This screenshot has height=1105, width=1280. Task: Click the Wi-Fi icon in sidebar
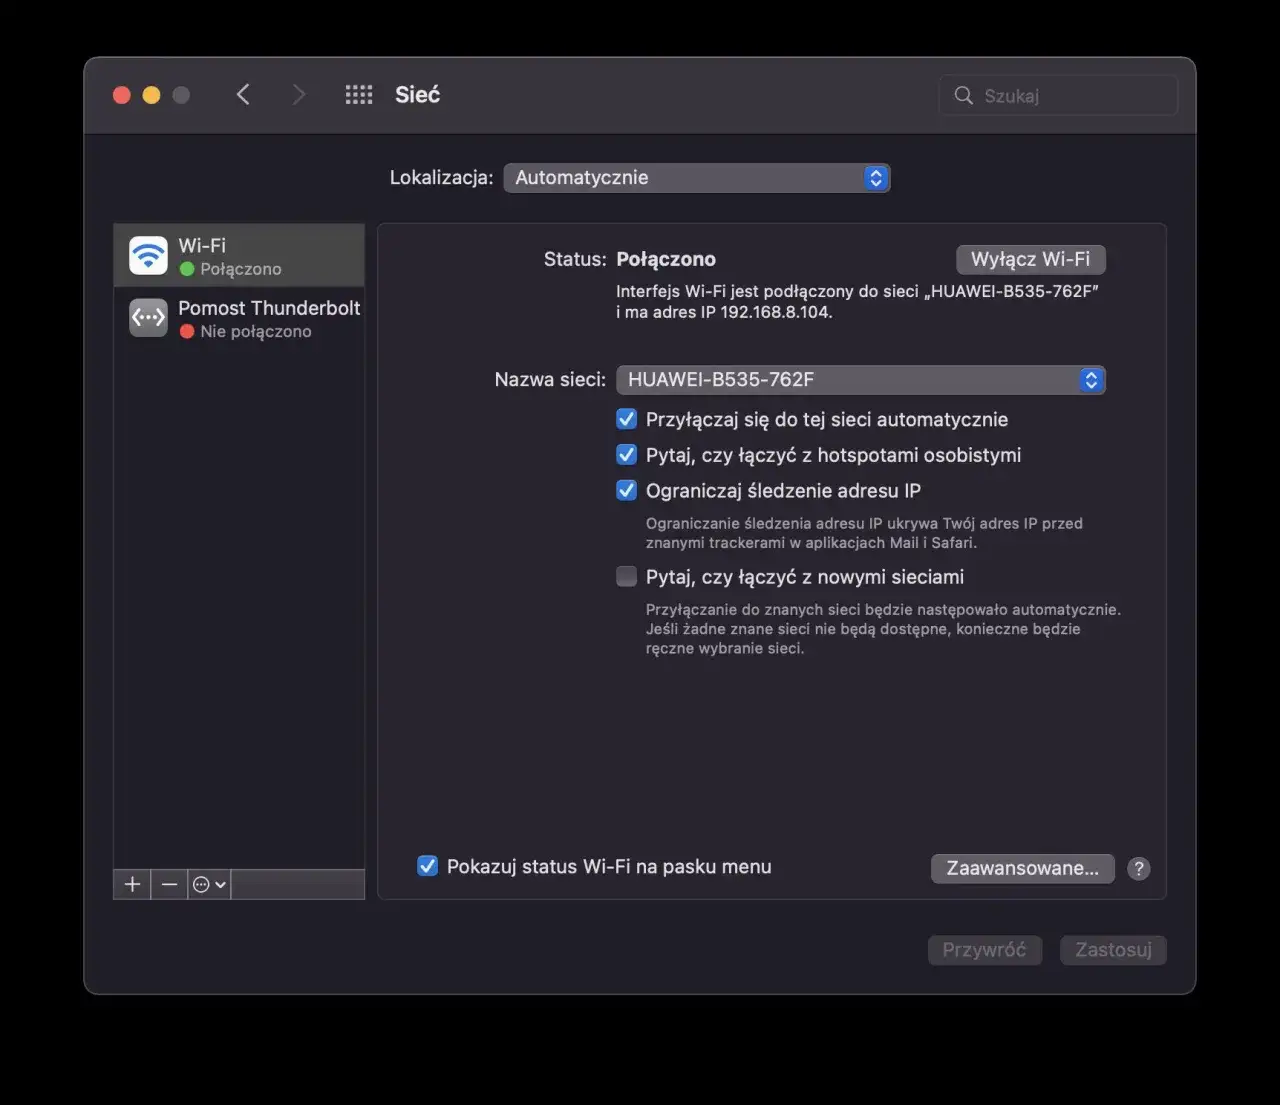click(148, 255)
